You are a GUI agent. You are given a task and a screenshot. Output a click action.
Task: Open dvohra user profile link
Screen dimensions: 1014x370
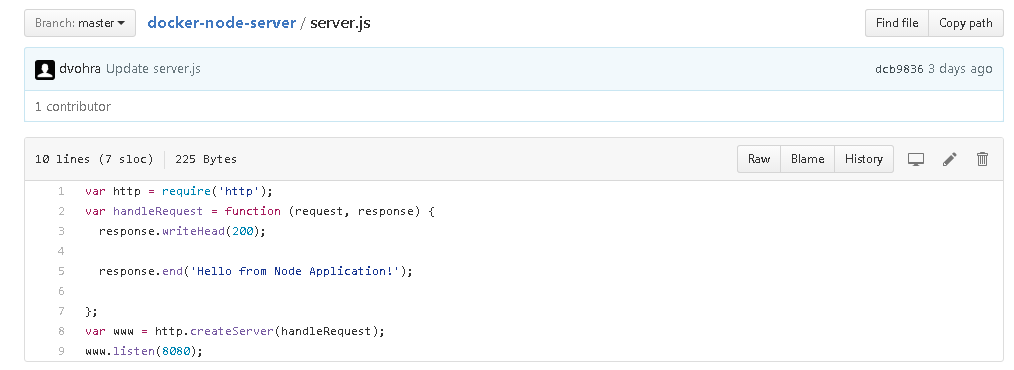[80, 69]
